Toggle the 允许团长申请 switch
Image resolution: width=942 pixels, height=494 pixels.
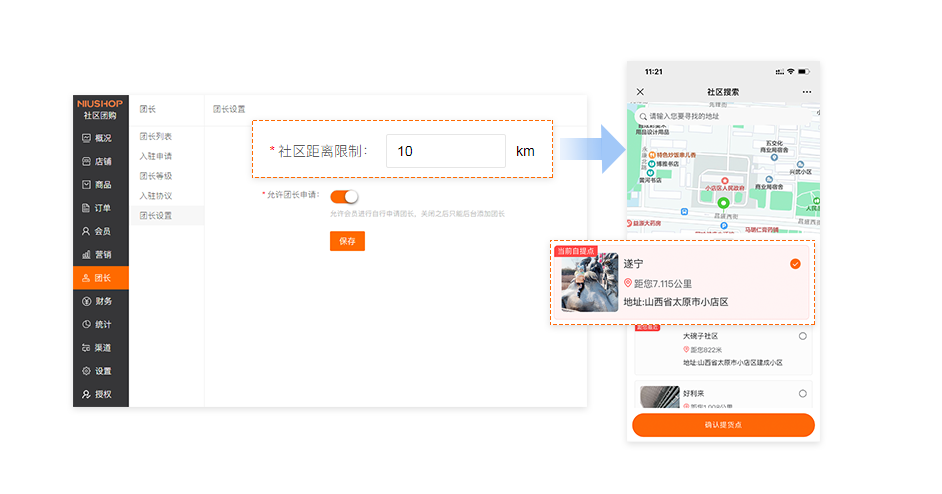tap(344, 197)
